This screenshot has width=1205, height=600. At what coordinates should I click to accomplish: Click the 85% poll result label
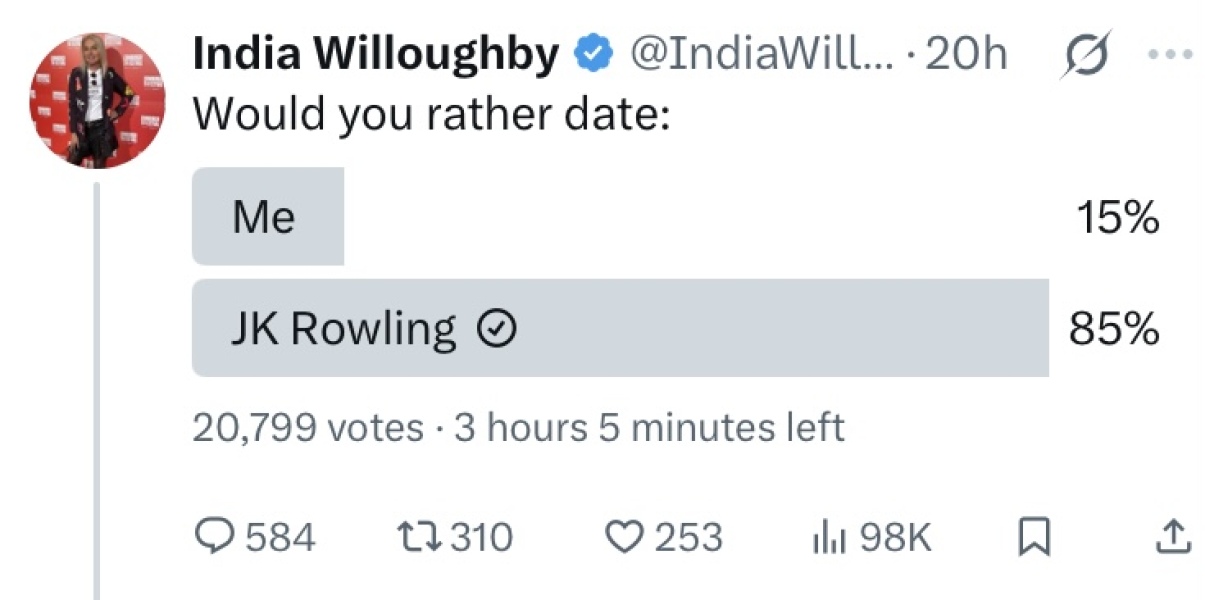click(x=1114, y=328)
